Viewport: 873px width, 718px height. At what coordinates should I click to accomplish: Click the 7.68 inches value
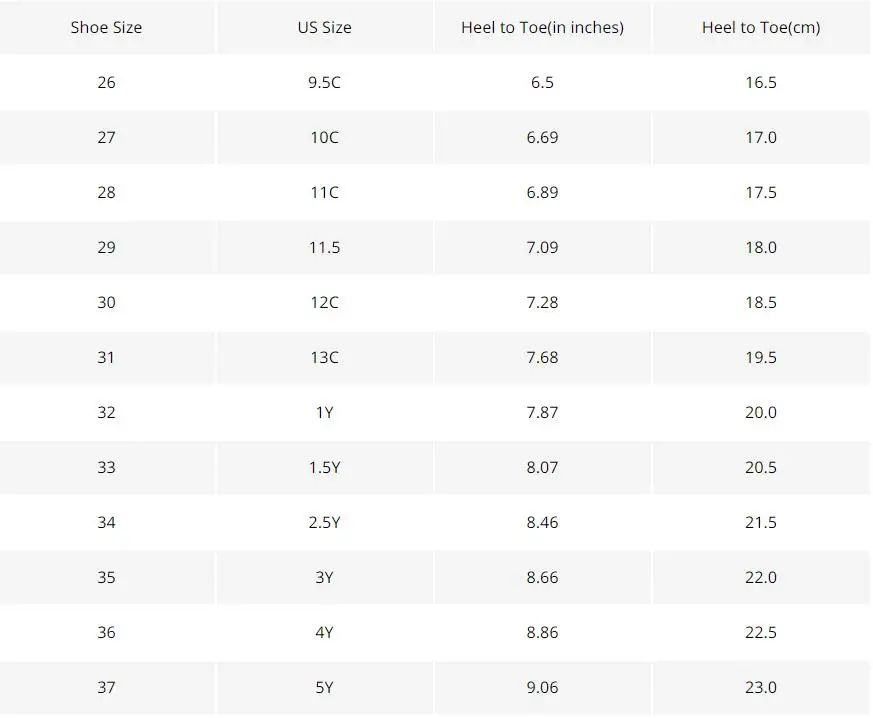tap(542, 357)
